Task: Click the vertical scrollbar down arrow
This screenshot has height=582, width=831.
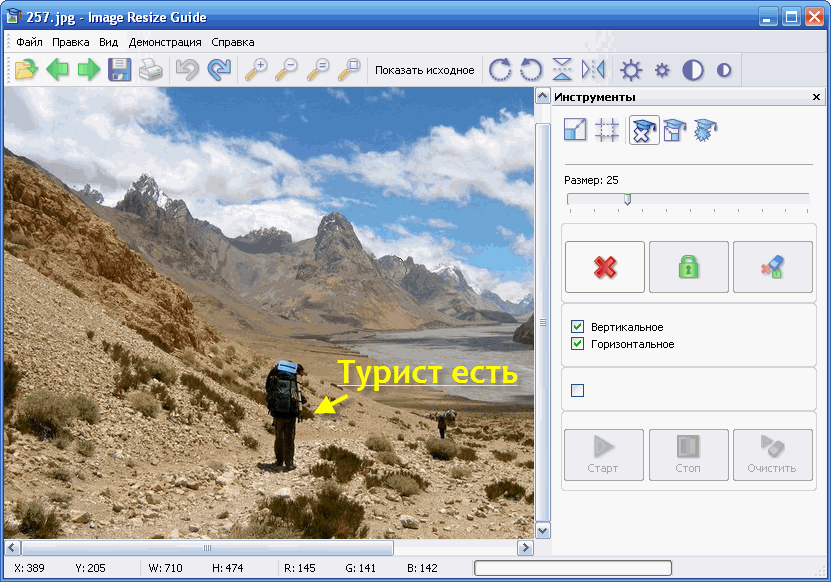Action: [543, 531]
